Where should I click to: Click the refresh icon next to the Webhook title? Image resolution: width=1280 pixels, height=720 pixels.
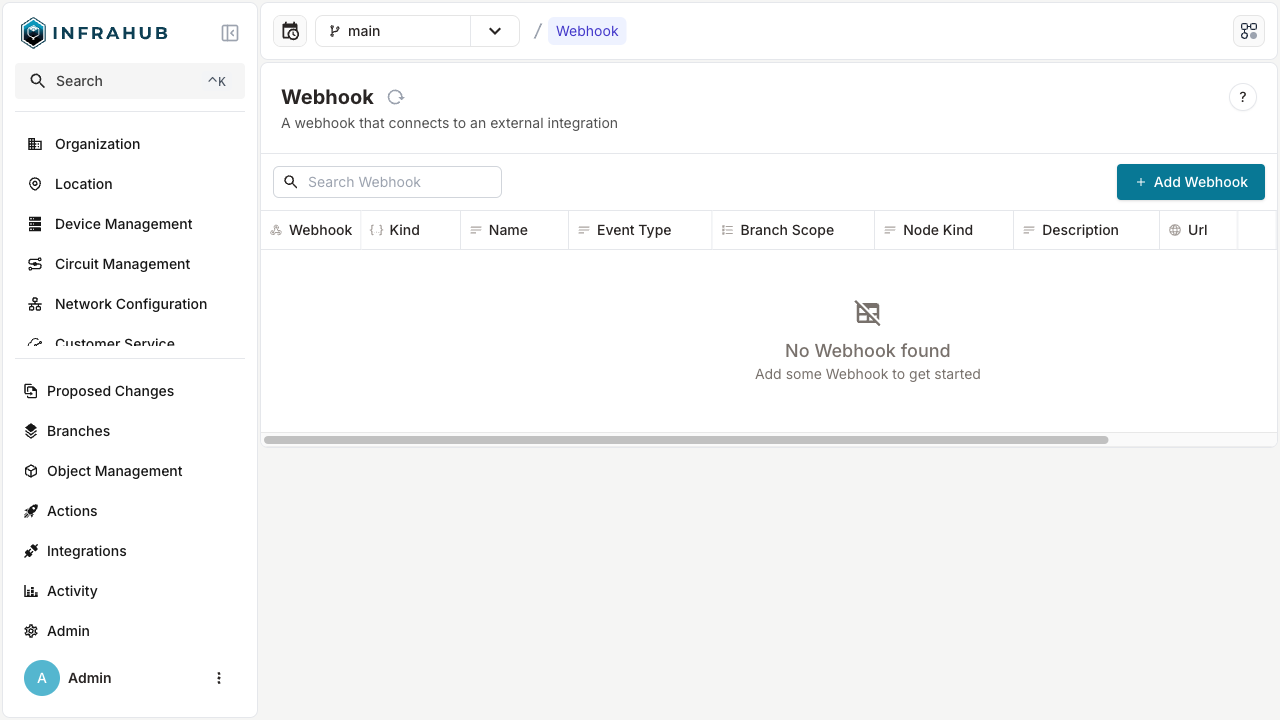pyautogui.click(x=395, y=97)
